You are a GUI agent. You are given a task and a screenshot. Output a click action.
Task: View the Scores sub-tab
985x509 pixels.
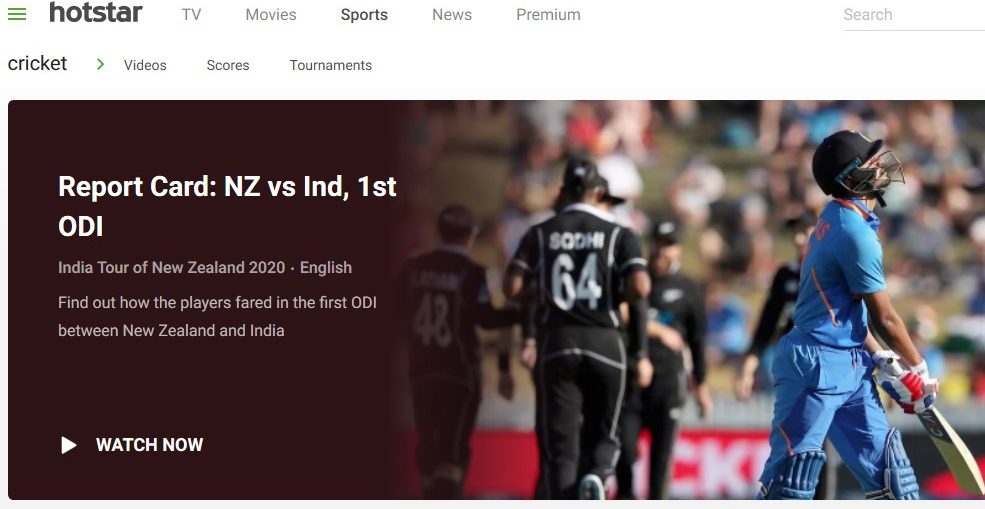(x=228, y=65)
